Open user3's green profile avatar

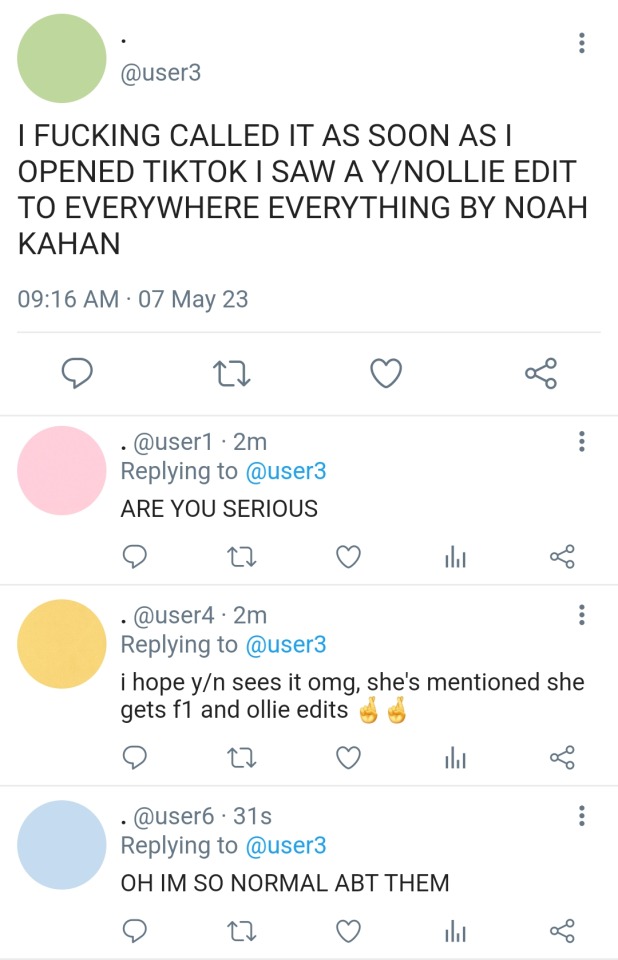[x=62, y=59]
